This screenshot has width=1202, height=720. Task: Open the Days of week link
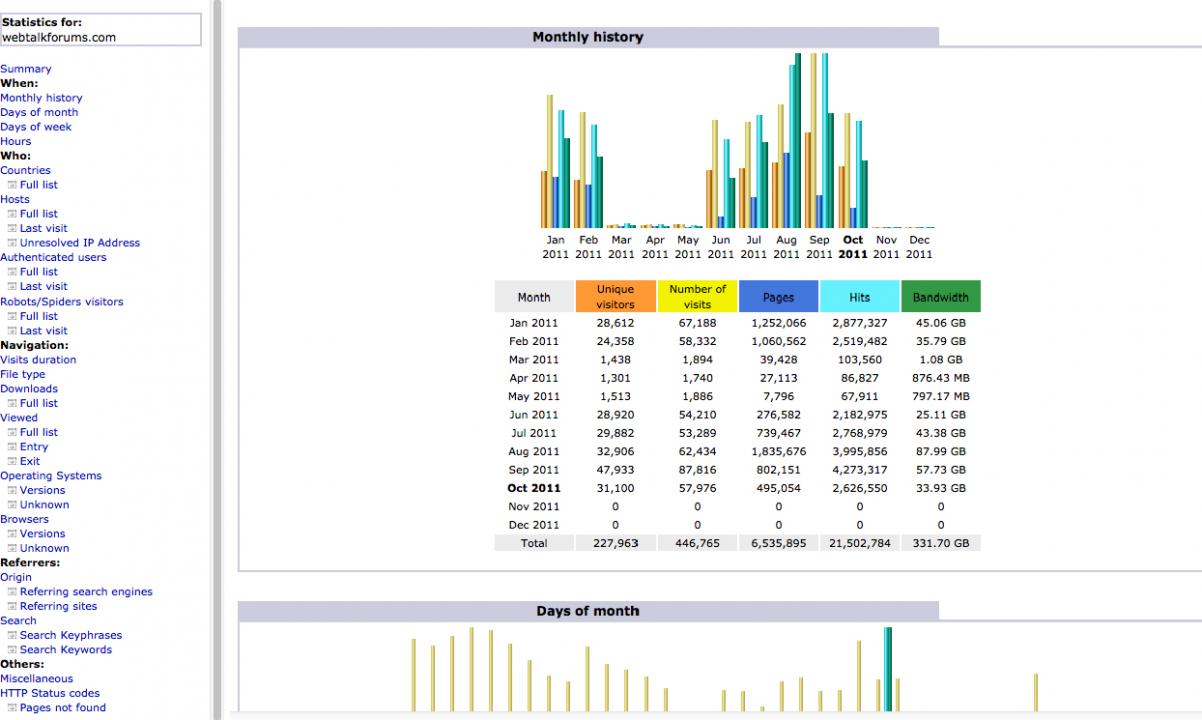[36, 127]
